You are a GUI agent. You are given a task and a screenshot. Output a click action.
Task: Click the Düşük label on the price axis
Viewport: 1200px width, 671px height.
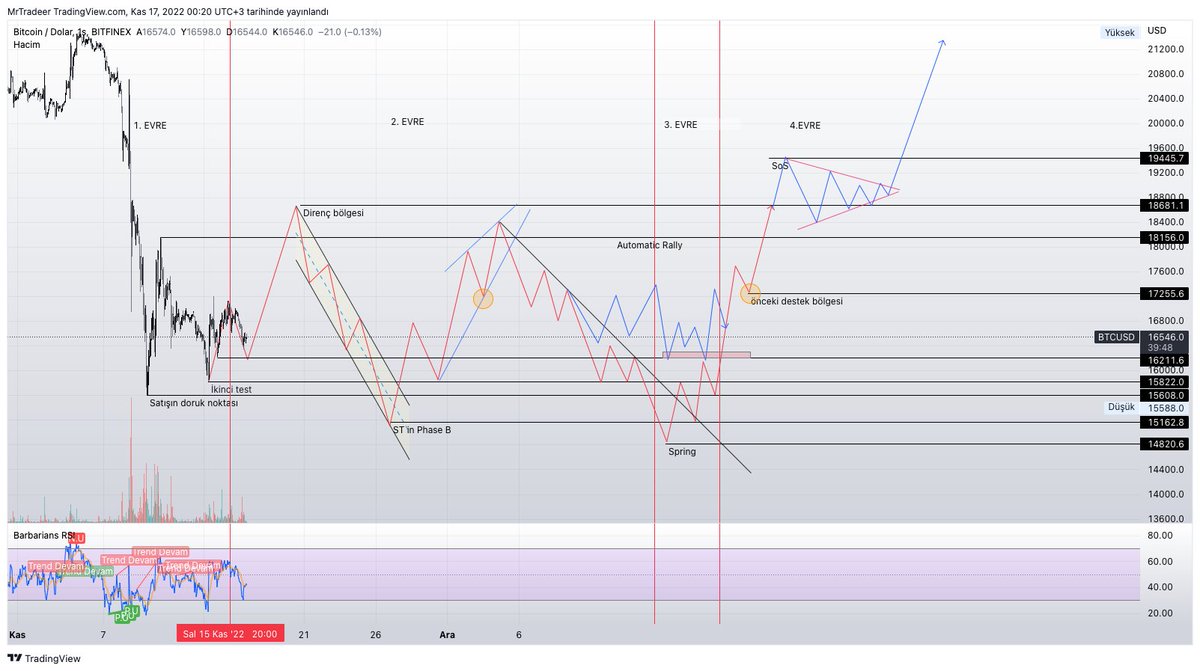point(1119,407)
